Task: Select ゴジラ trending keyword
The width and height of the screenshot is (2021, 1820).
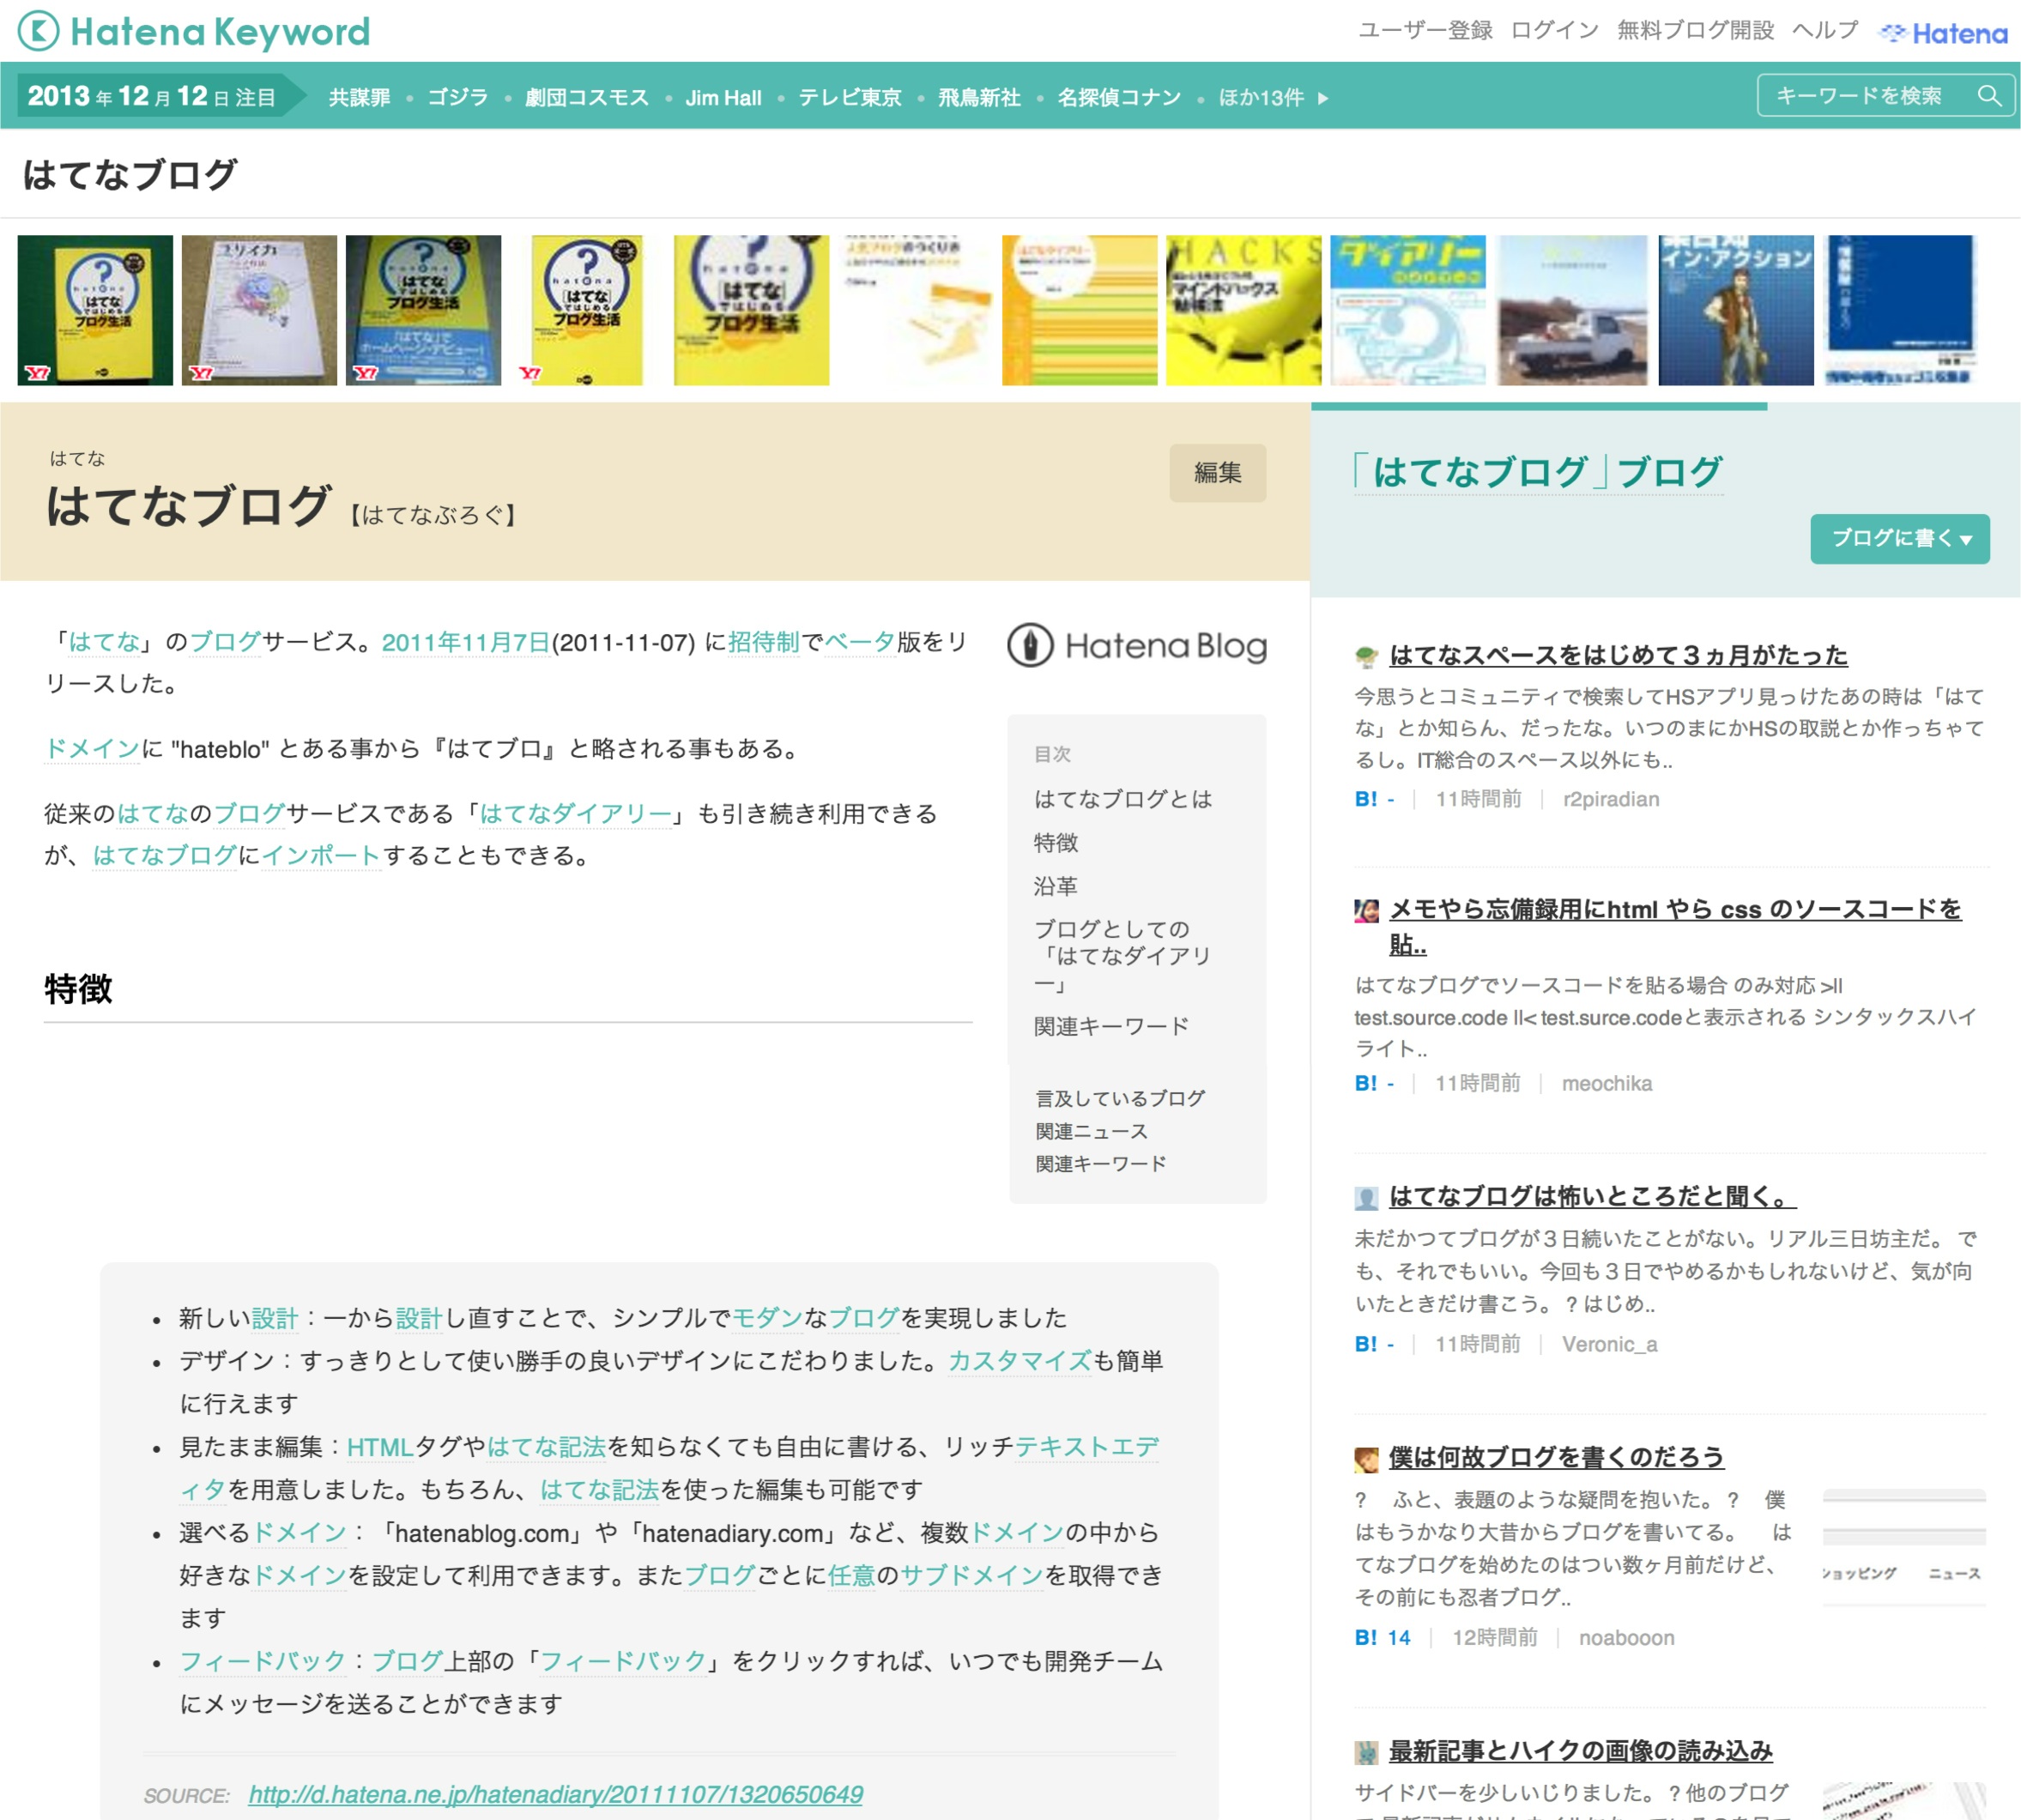Action: (x=458, y=98)
